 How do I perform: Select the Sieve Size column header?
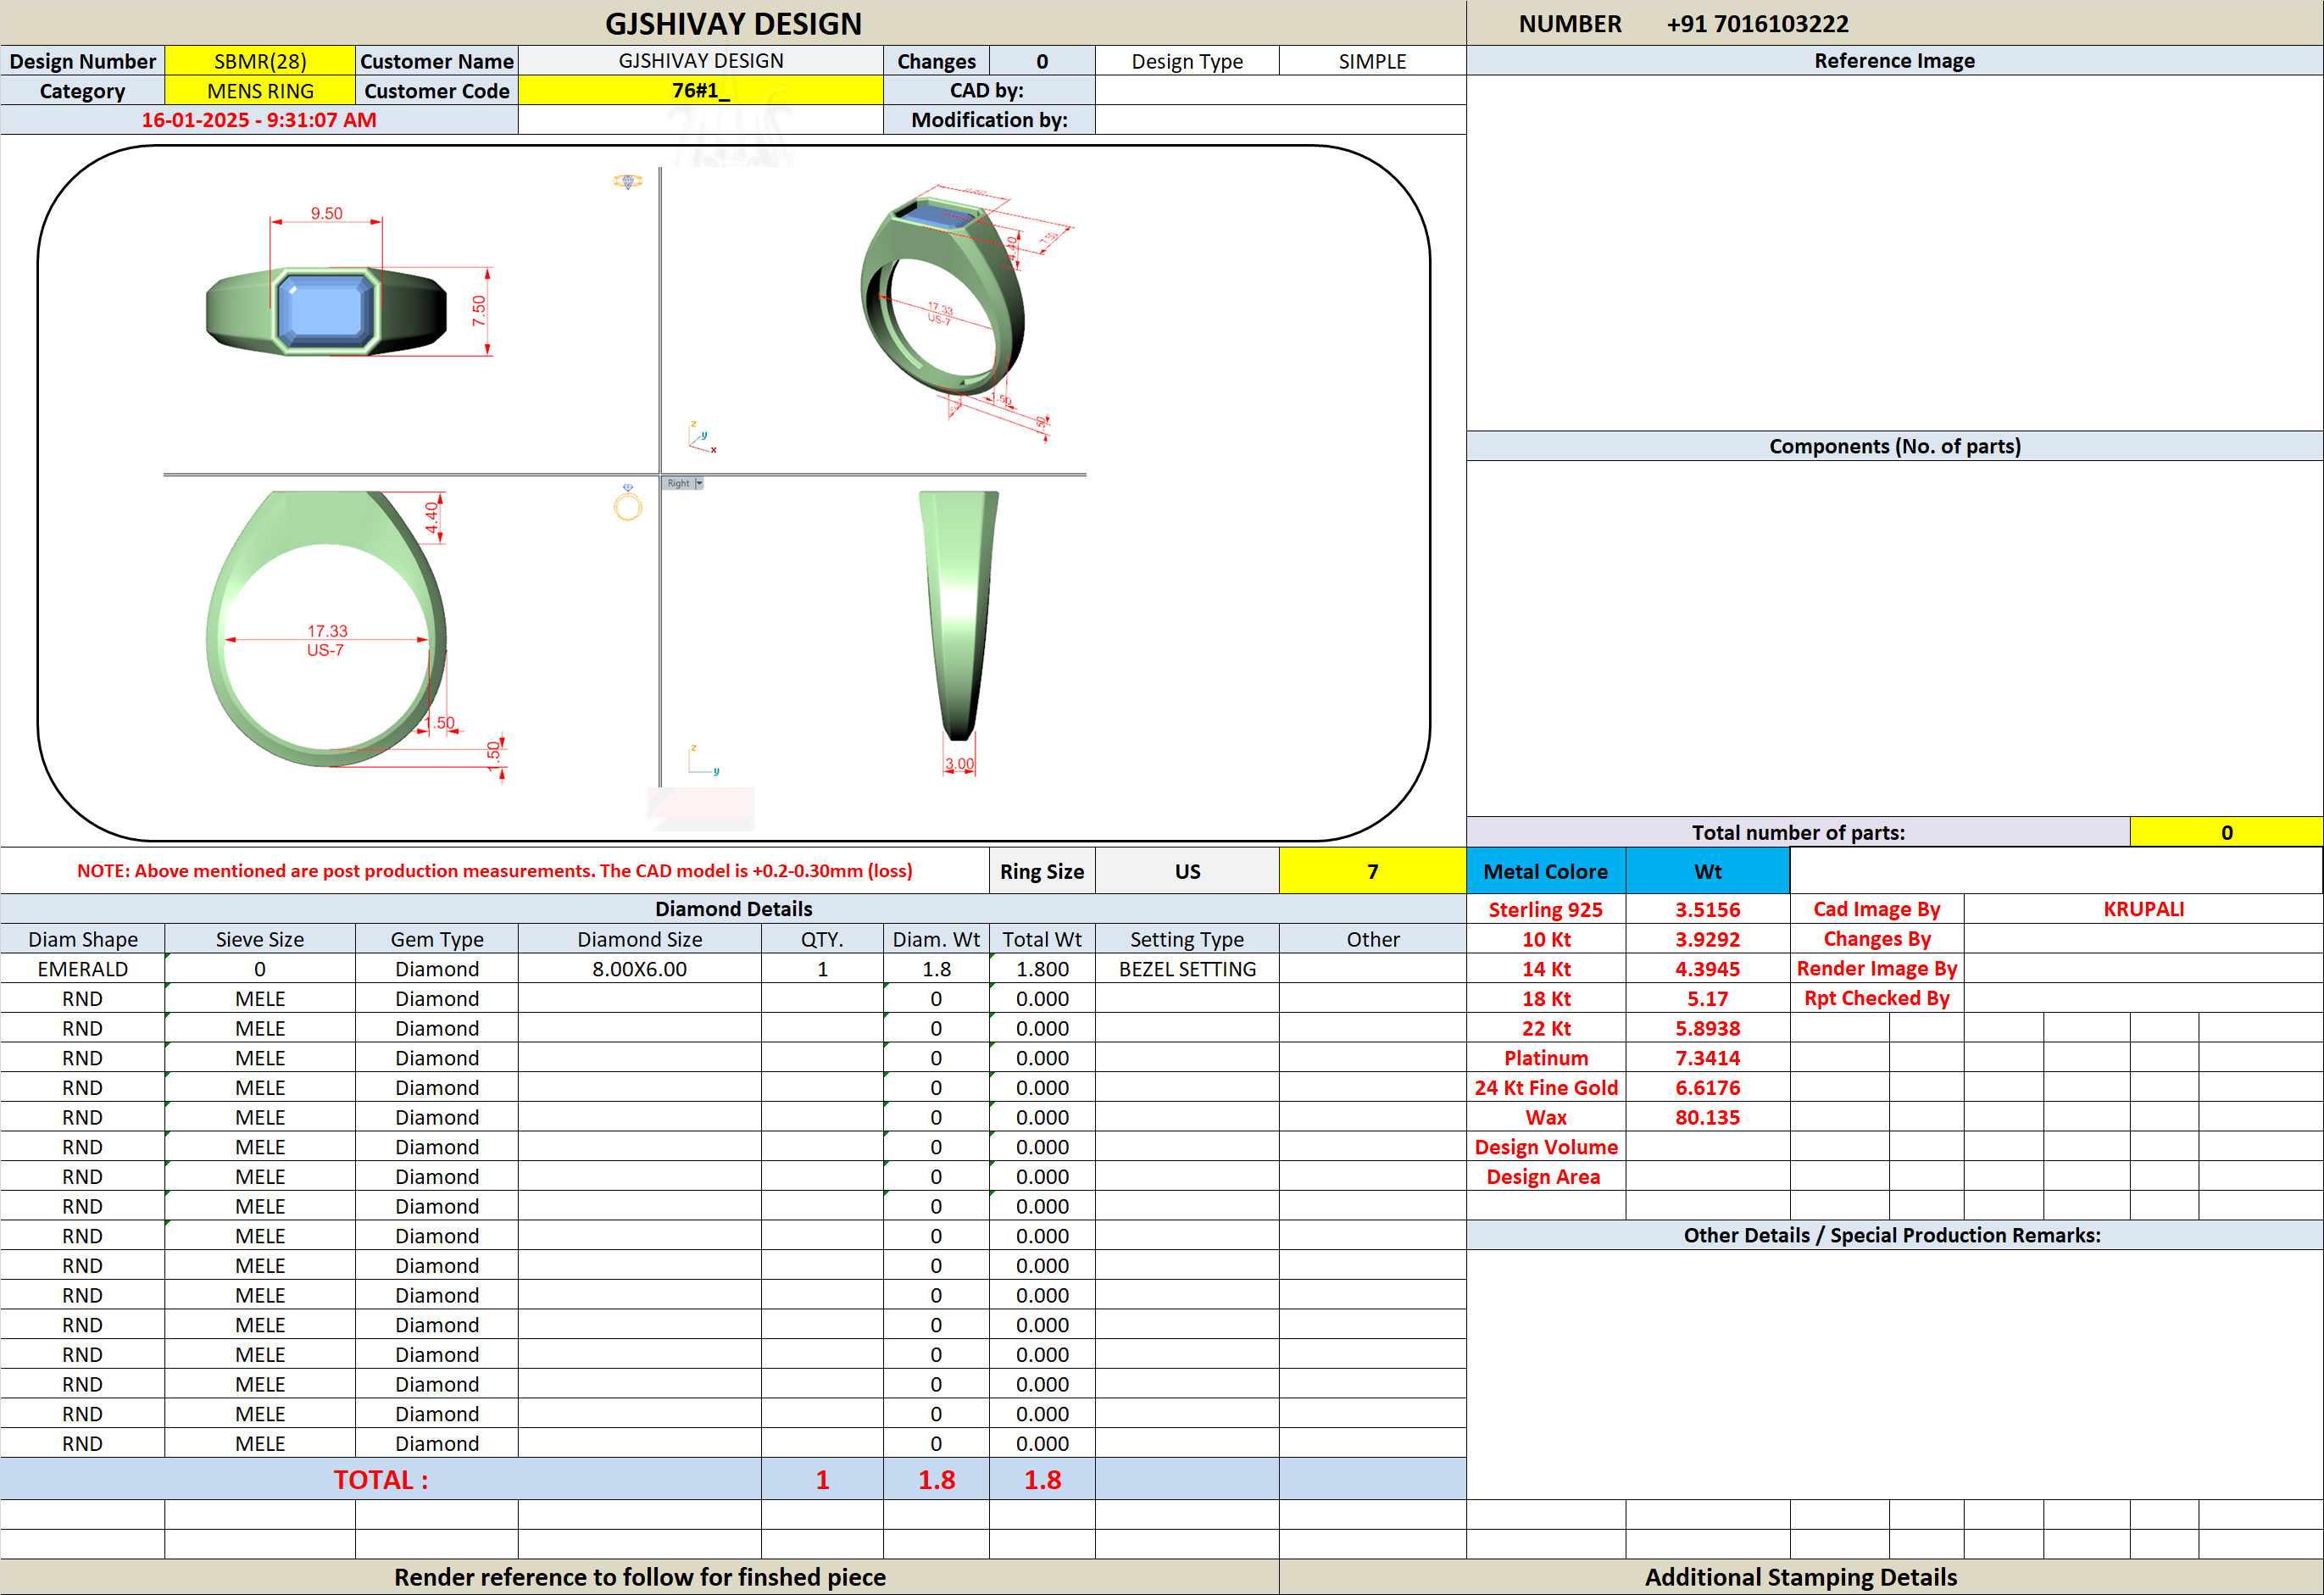pos(260,939)
